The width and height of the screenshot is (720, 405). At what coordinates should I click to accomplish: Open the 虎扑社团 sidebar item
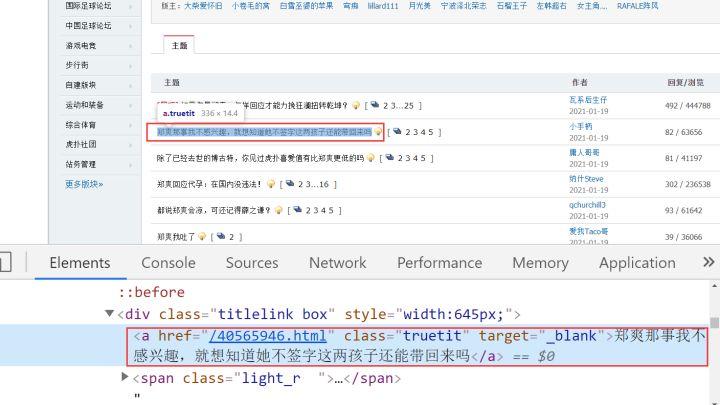[x=81, y=144]
